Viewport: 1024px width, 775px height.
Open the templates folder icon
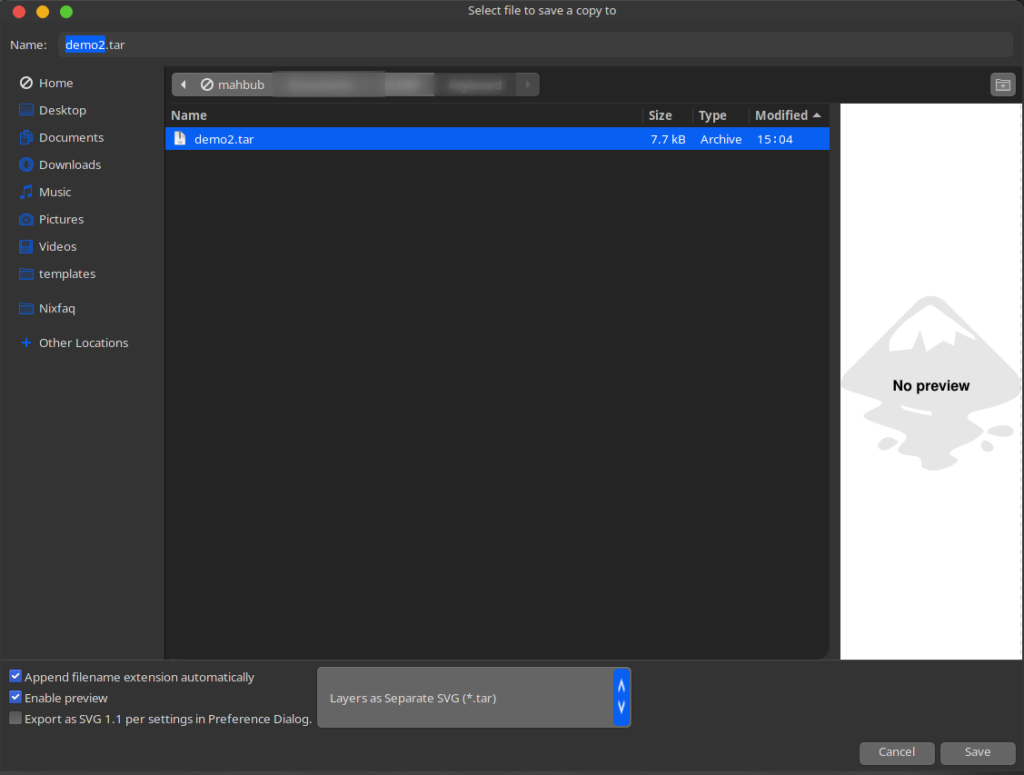[26, 273]
